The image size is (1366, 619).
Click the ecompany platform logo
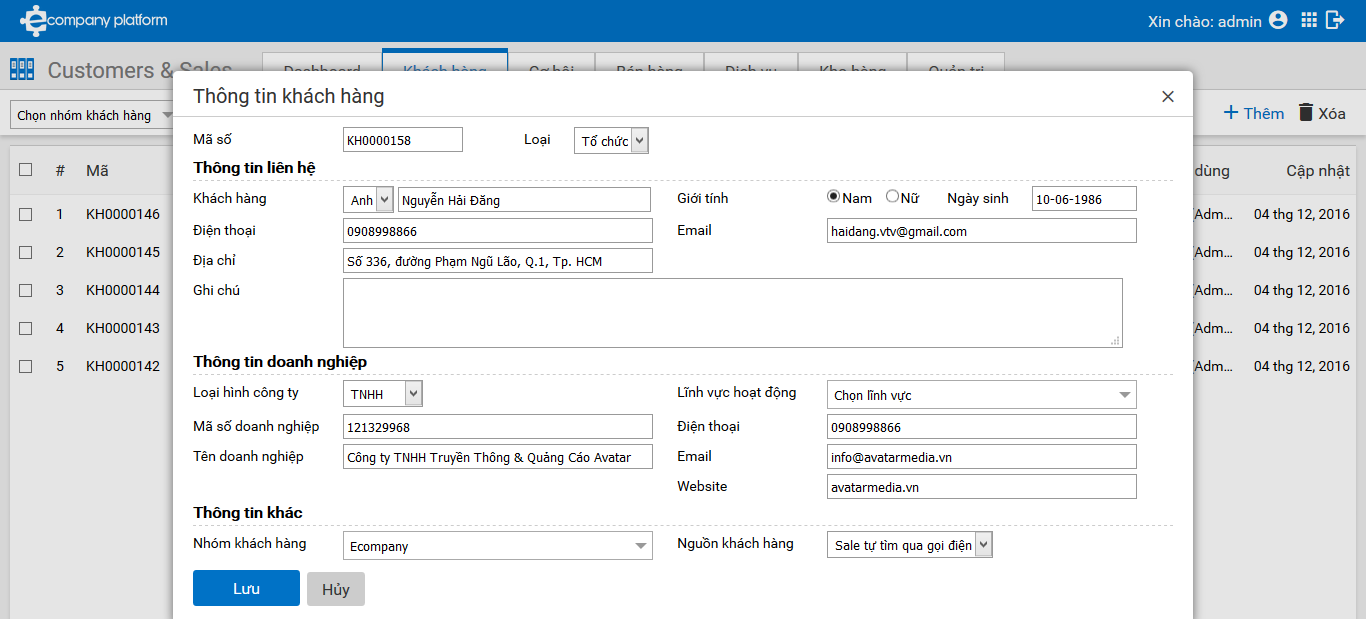coord(93,20)
